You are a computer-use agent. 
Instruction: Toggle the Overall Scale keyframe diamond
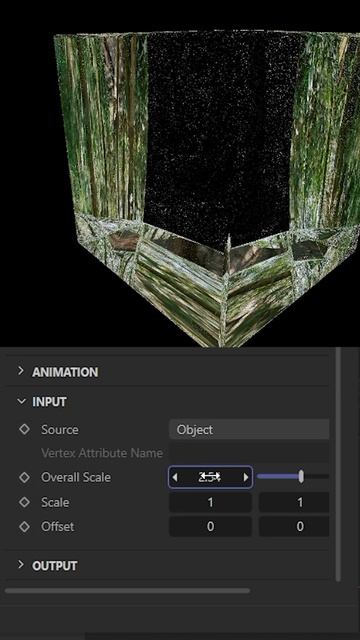24,477
